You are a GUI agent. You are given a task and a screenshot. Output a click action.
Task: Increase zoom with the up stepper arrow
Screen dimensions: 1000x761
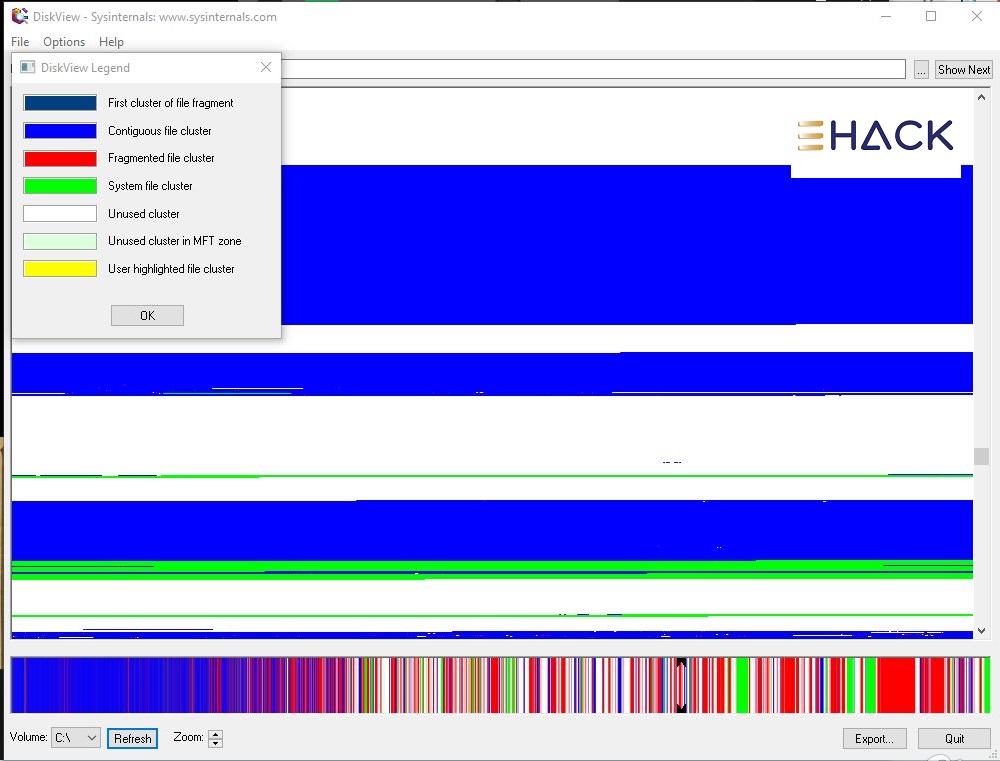pos(216,734)
